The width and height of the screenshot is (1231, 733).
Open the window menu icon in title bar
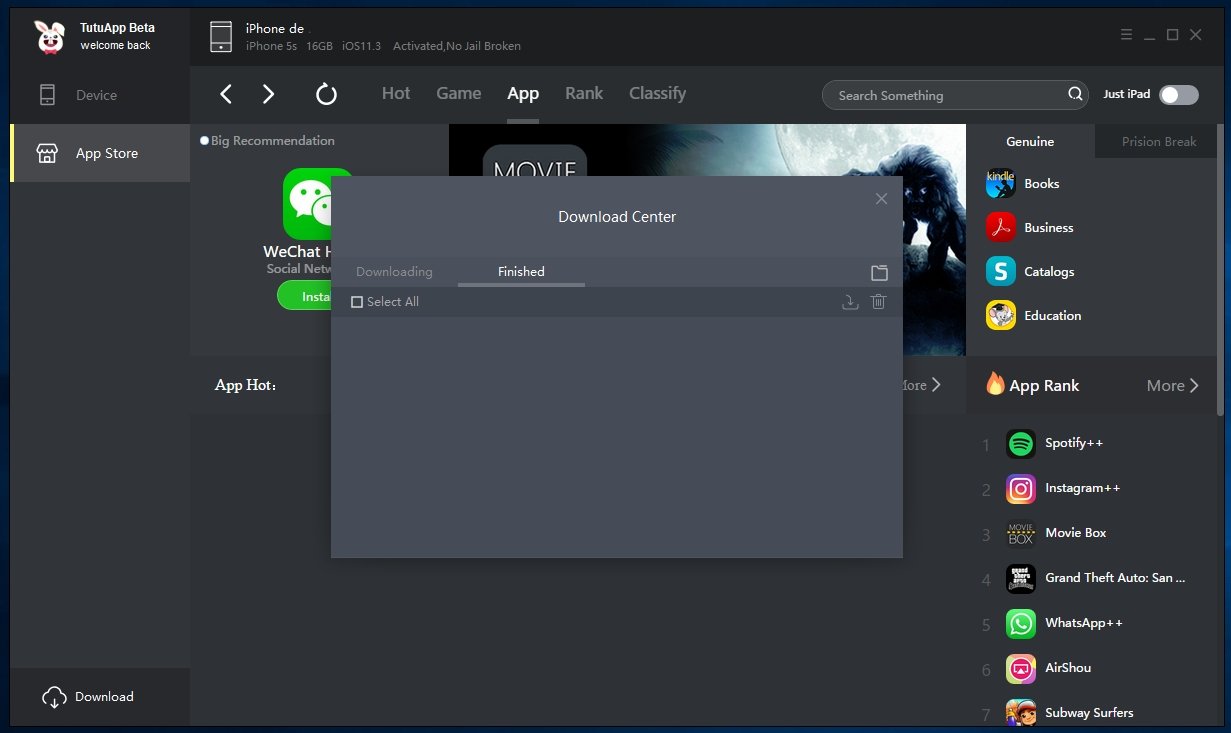click(x=1127, y=35)
